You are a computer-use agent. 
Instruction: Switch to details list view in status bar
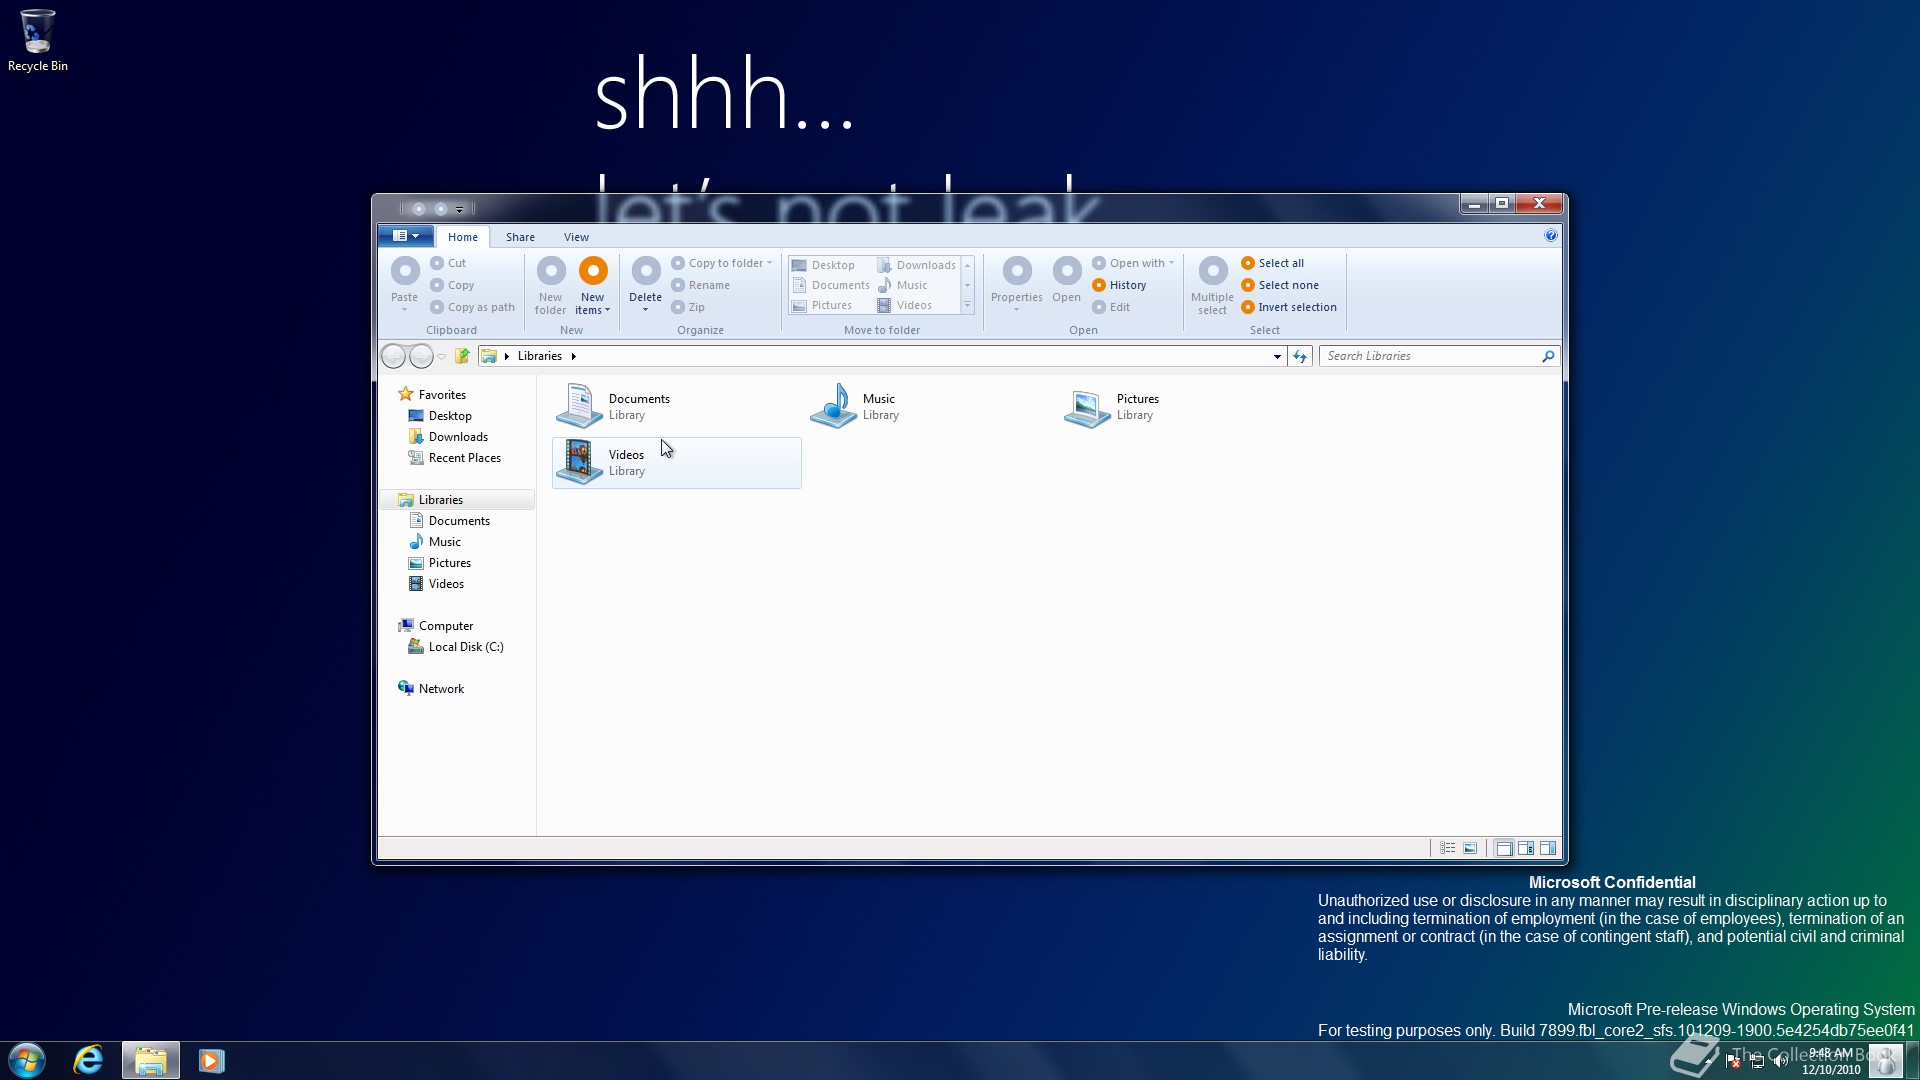tap(1447, 848)
